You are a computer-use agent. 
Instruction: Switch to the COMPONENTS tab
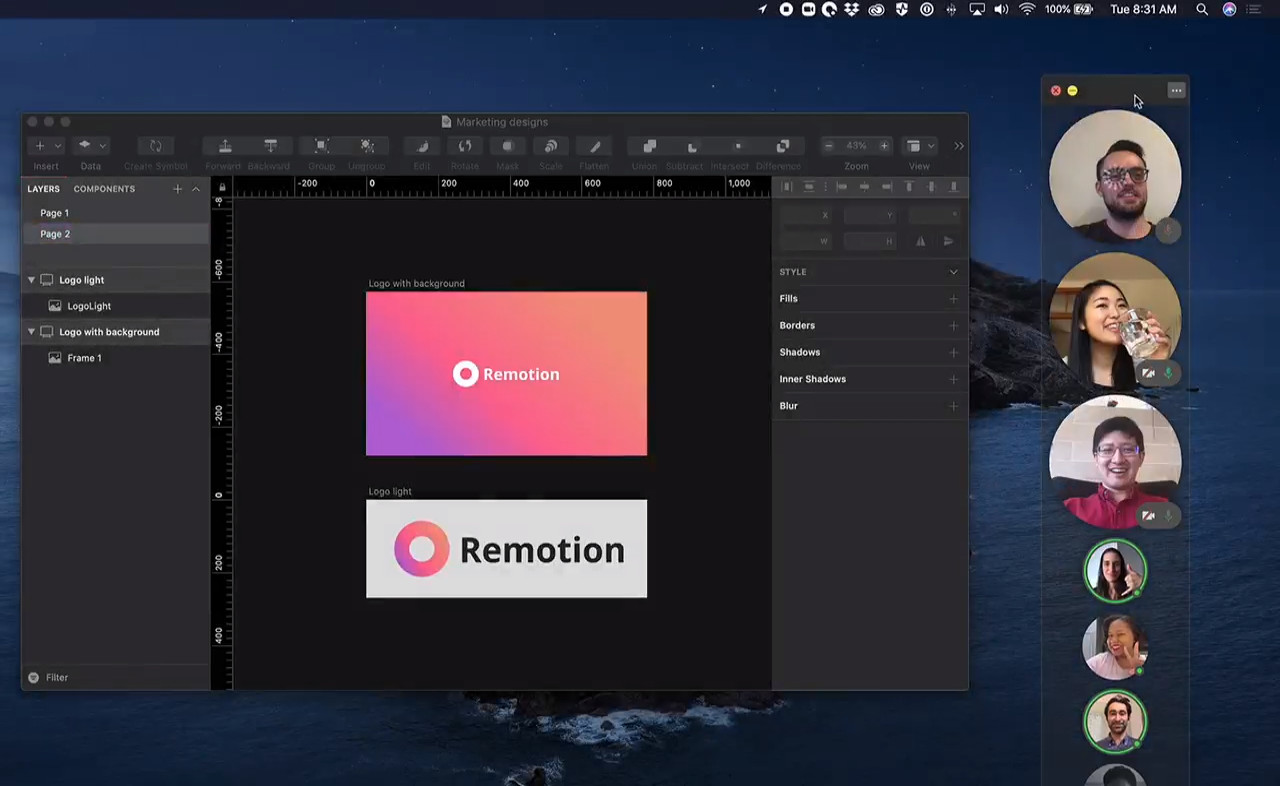(104, 189)
